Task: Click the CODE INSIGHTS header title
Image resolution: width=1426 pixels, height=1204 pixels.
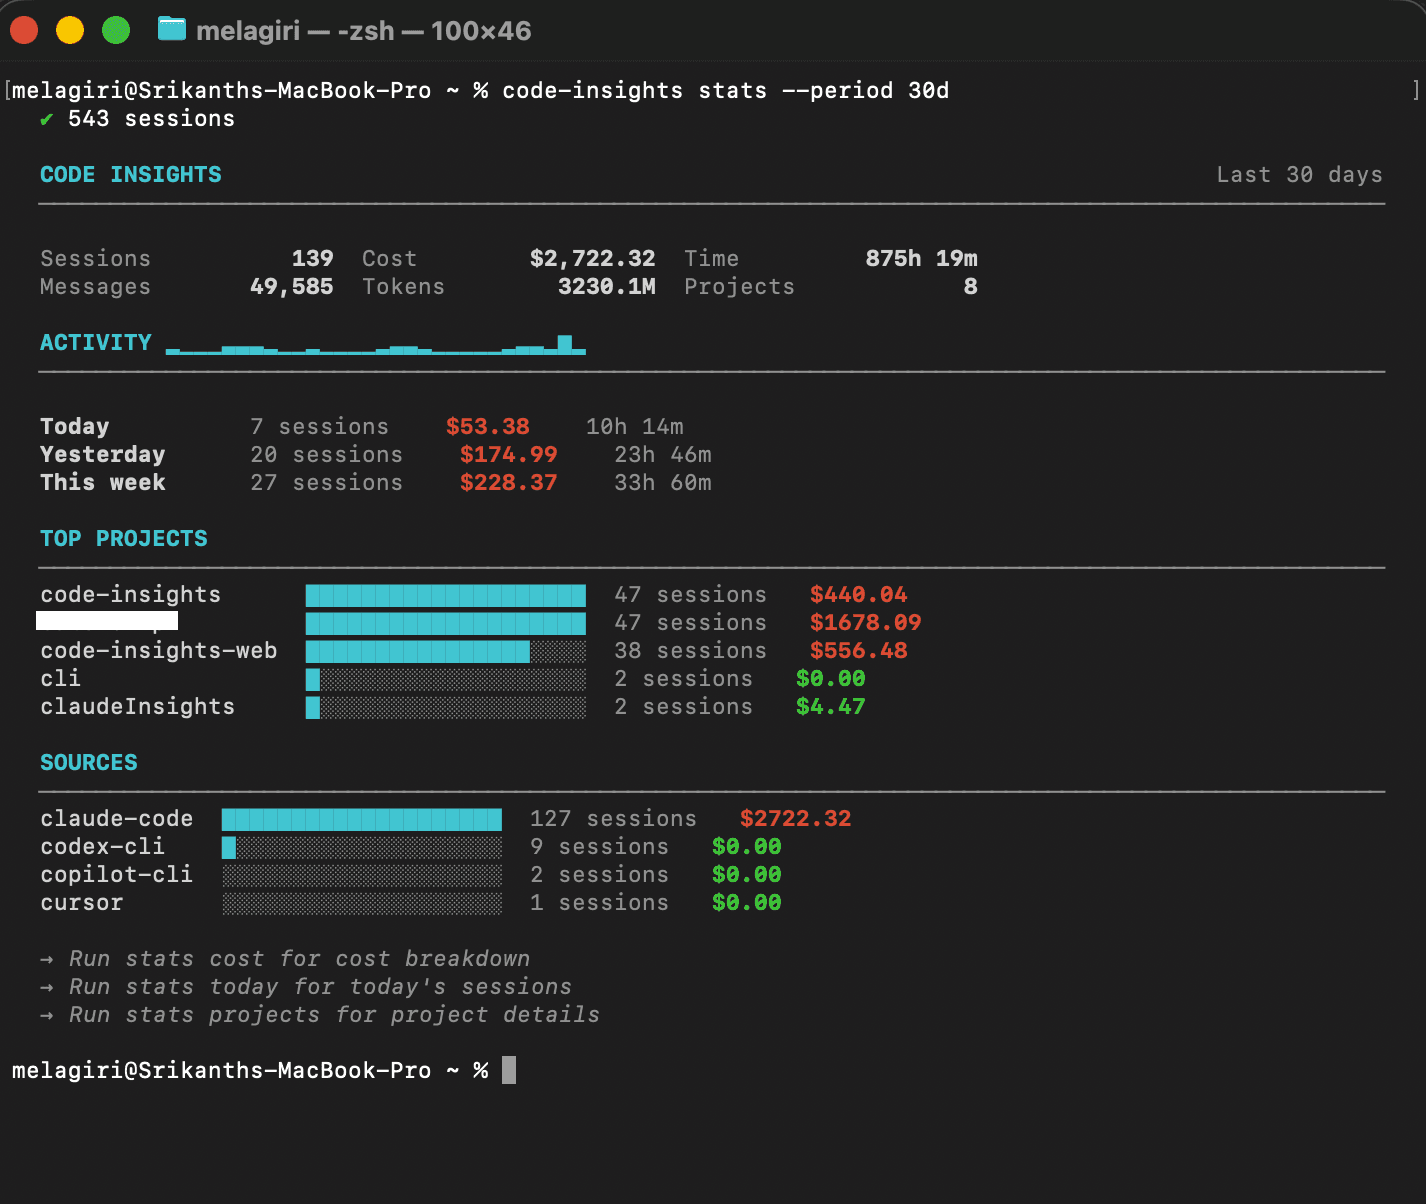Action: (x=130, y=174)
